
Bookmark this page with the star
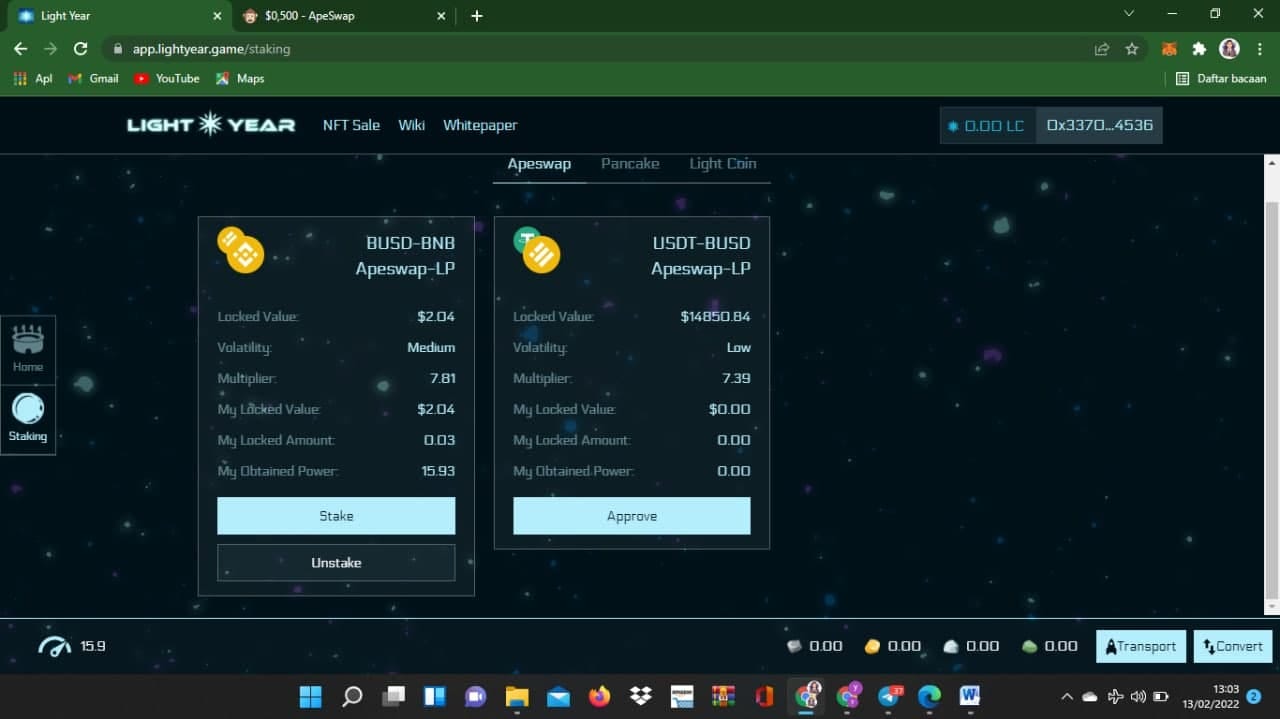tap(1132, 48)
